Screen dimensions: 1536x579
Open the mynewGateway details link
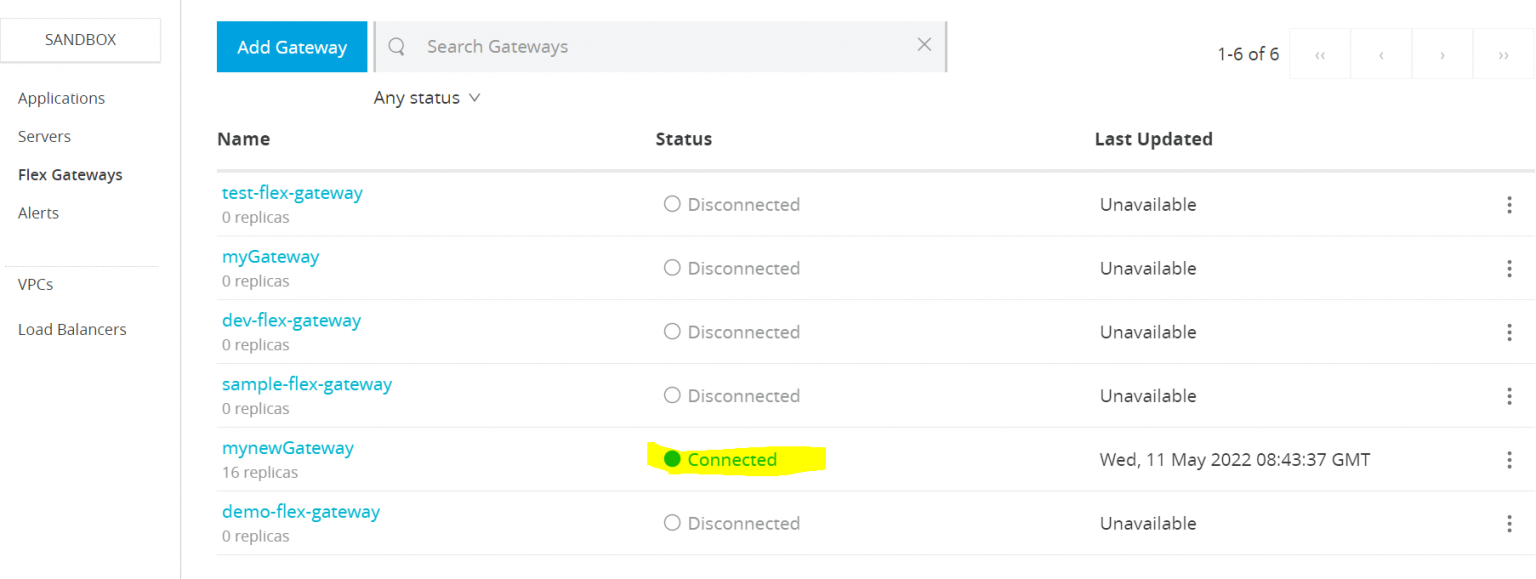[288, 447]
